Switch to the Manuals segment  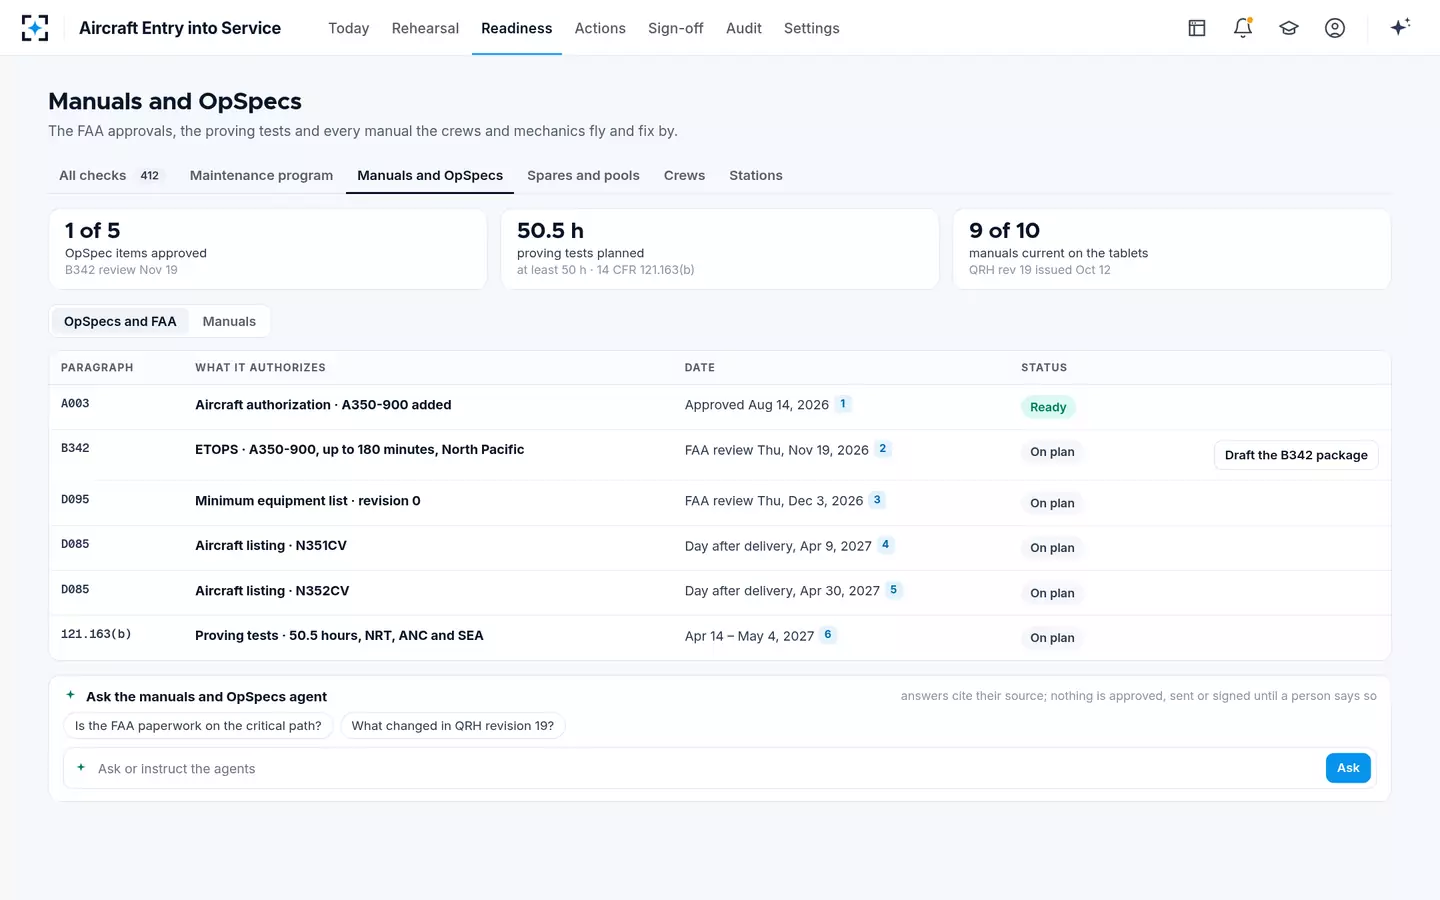(x=229, y=321)
